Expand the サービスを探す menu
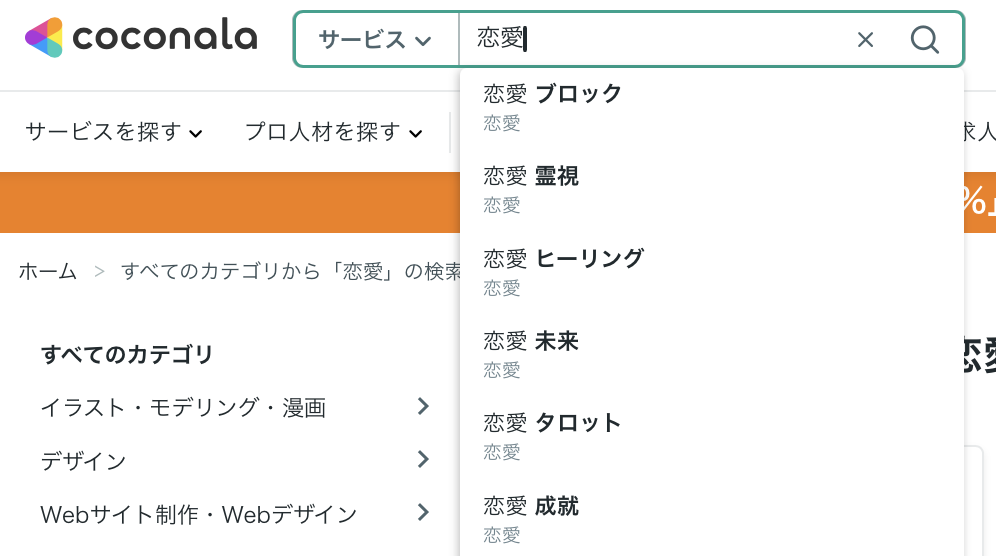Screen dimensions: 996x556 pos(114,132)
